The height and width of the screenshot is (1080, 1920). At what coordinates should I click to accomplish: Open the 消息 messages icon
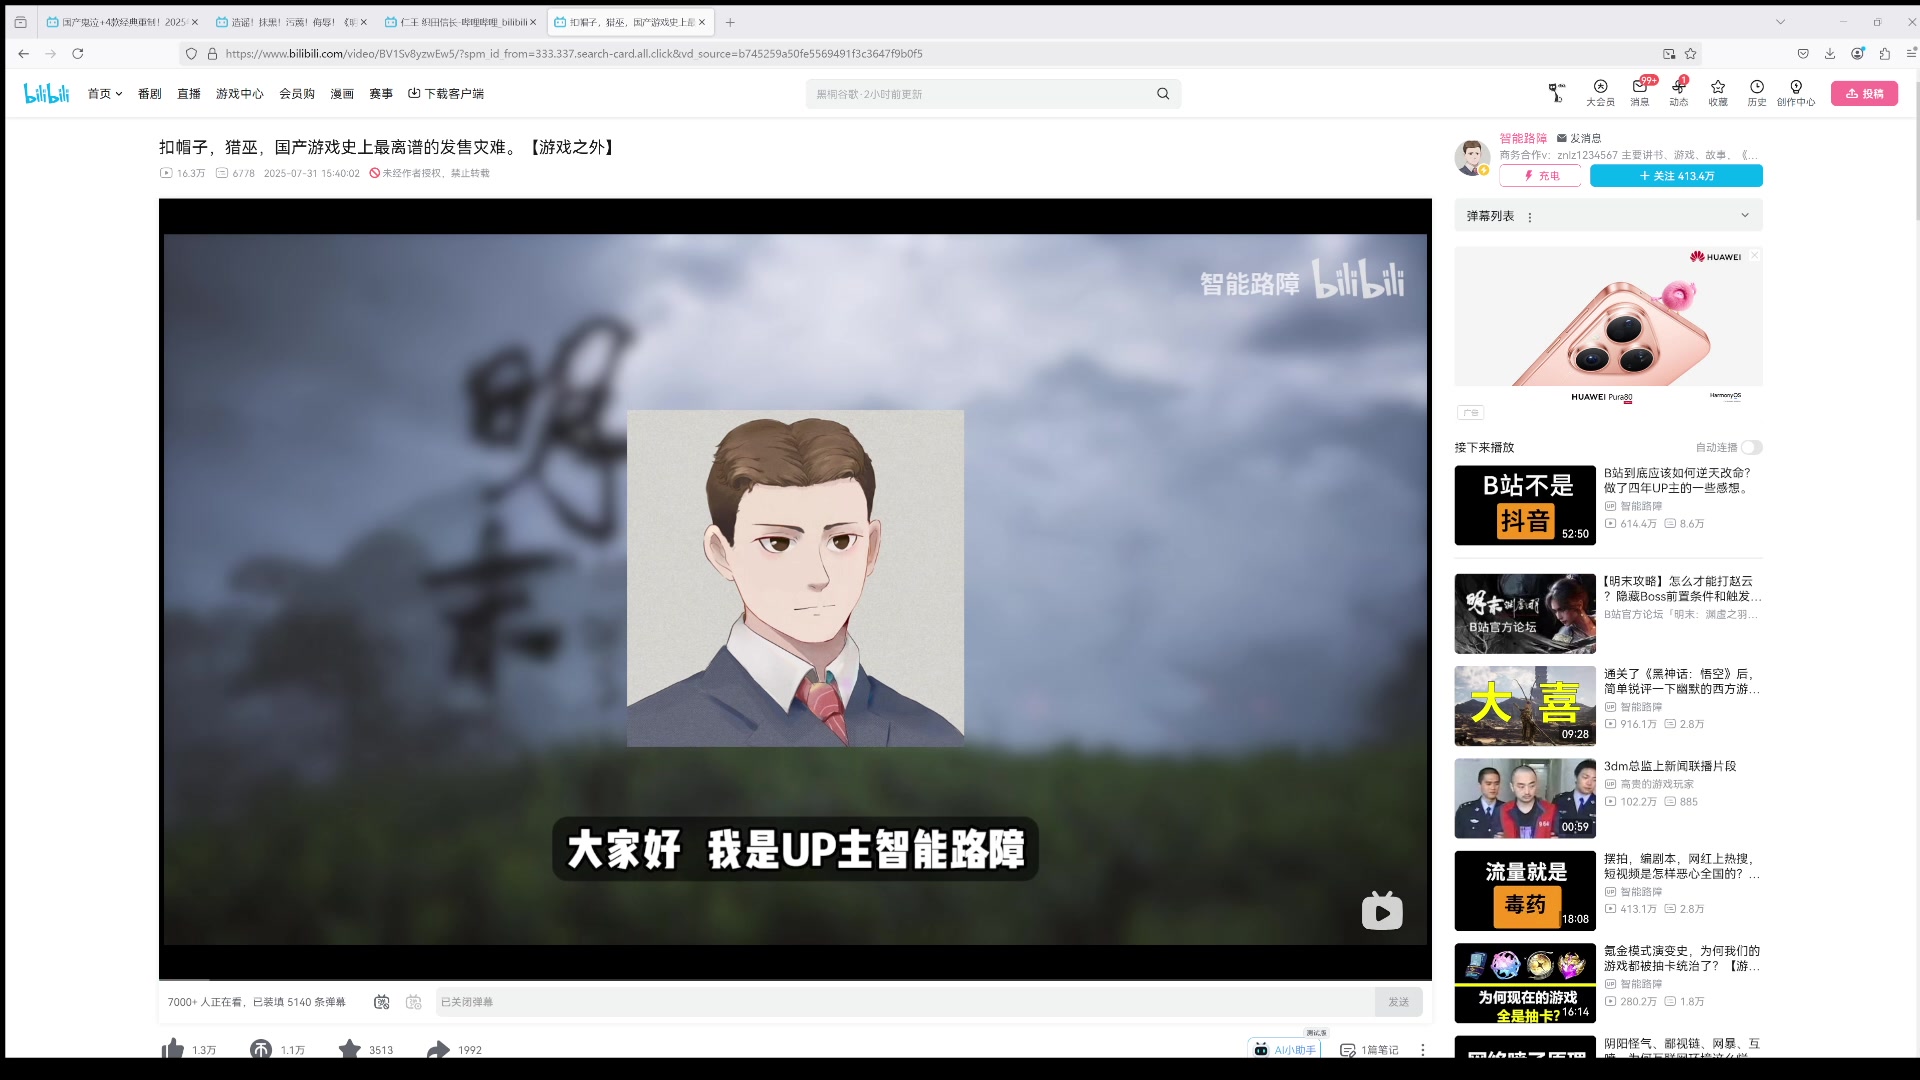coord(1640,93)
